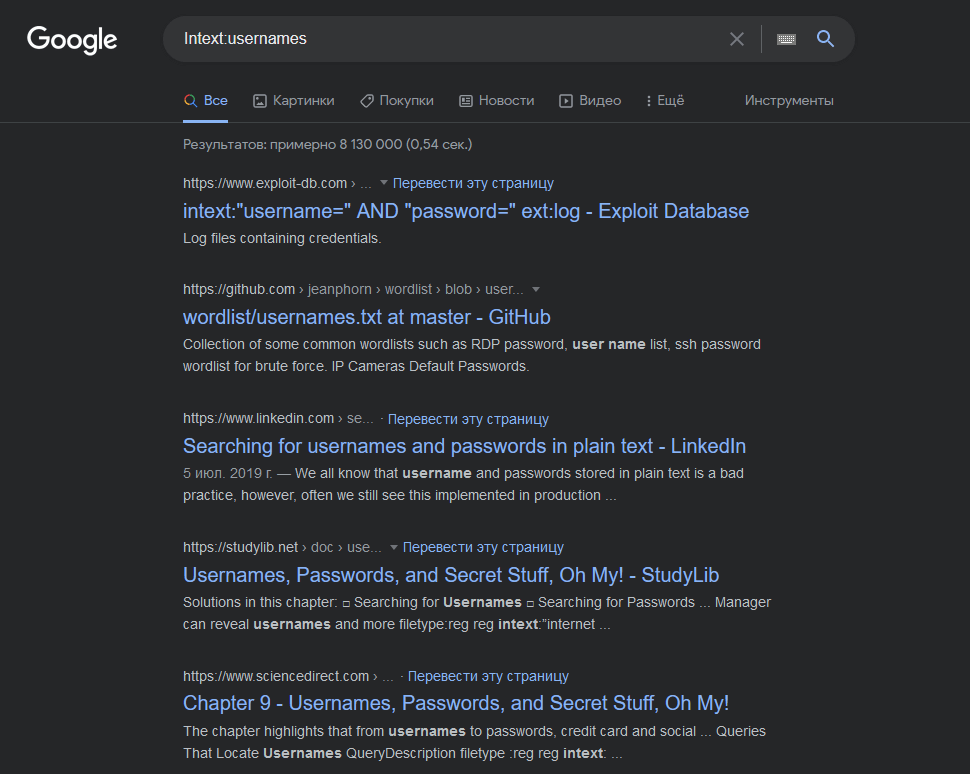Click the Google logo

(x=72, y=40)
